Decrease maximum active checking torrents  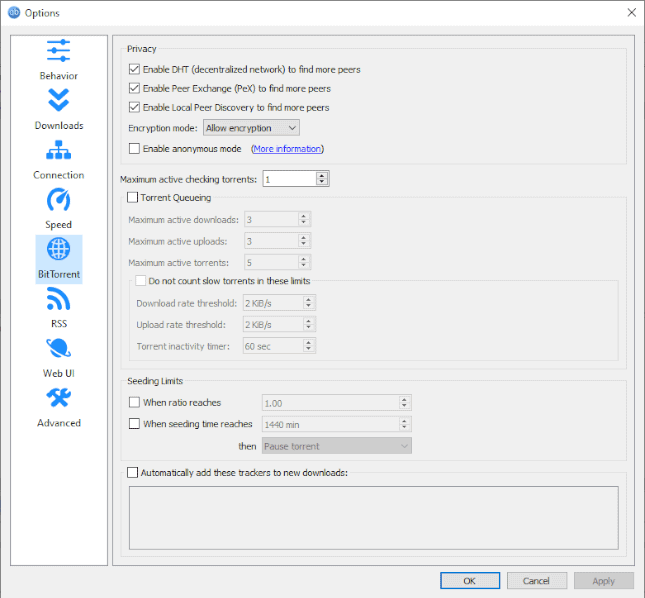tap(322, 182)
